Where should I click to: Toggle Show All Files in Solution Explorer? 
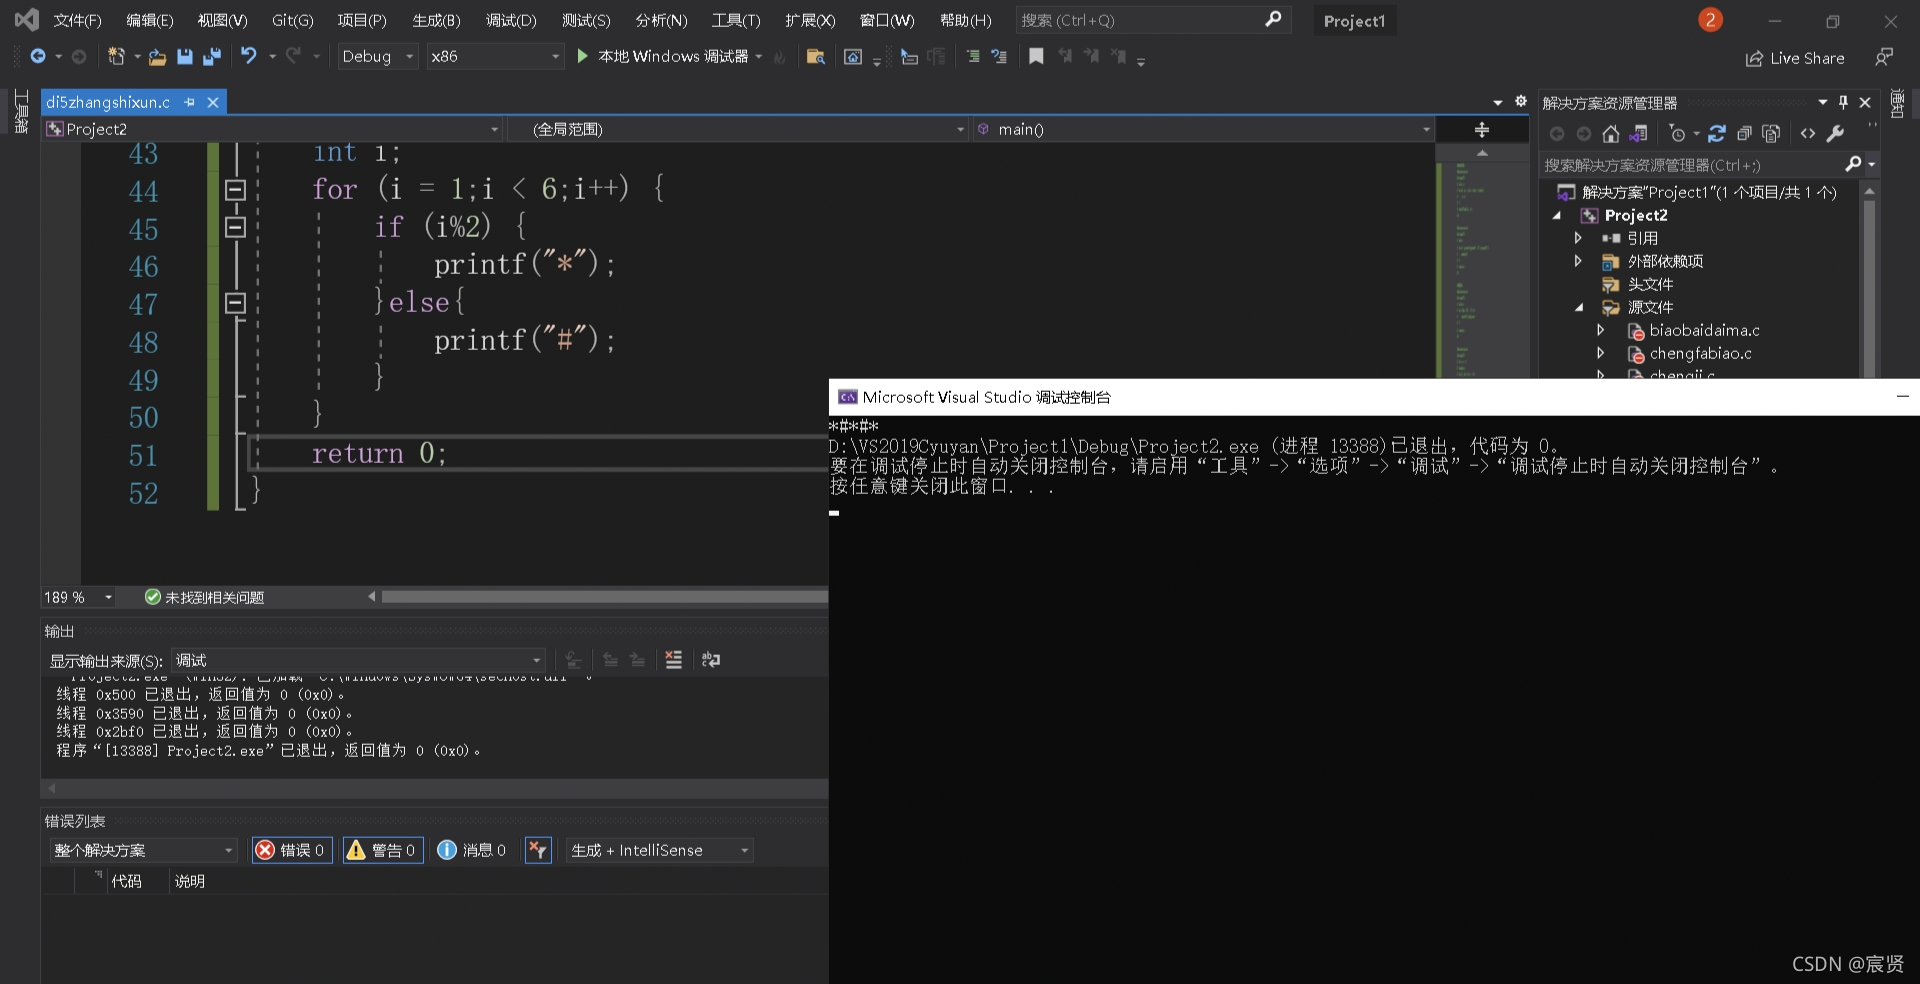(1771, 134)
